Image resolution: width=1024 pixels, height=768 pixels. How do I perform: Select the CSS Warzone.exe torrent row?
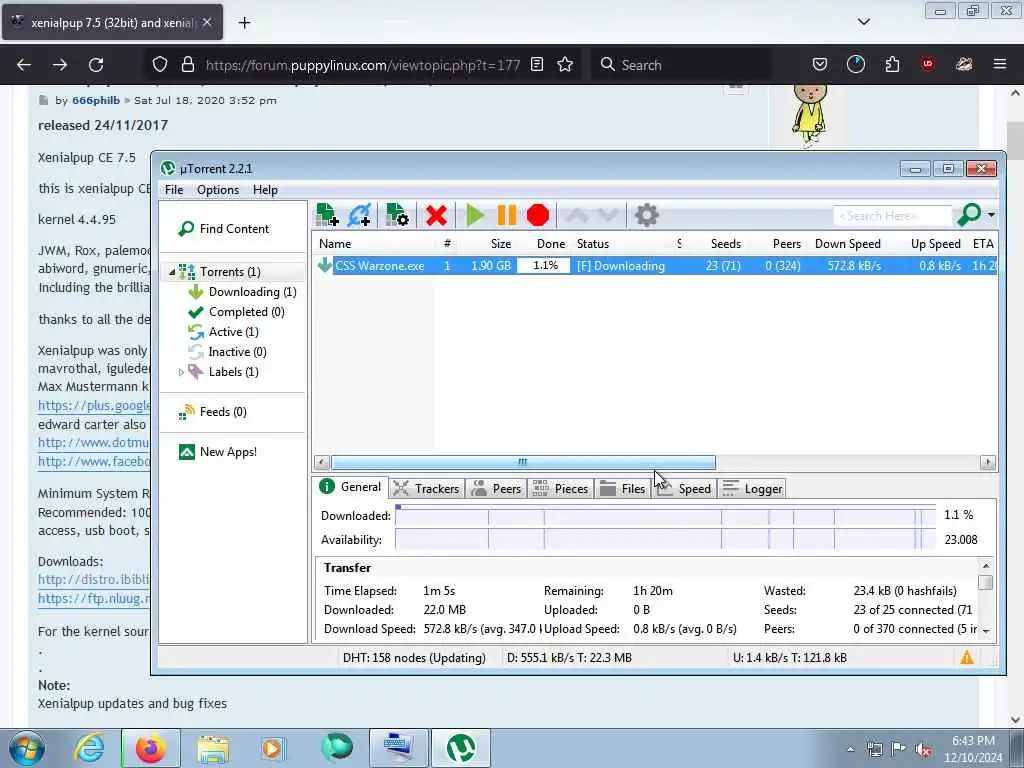click(x=655, y=266)
